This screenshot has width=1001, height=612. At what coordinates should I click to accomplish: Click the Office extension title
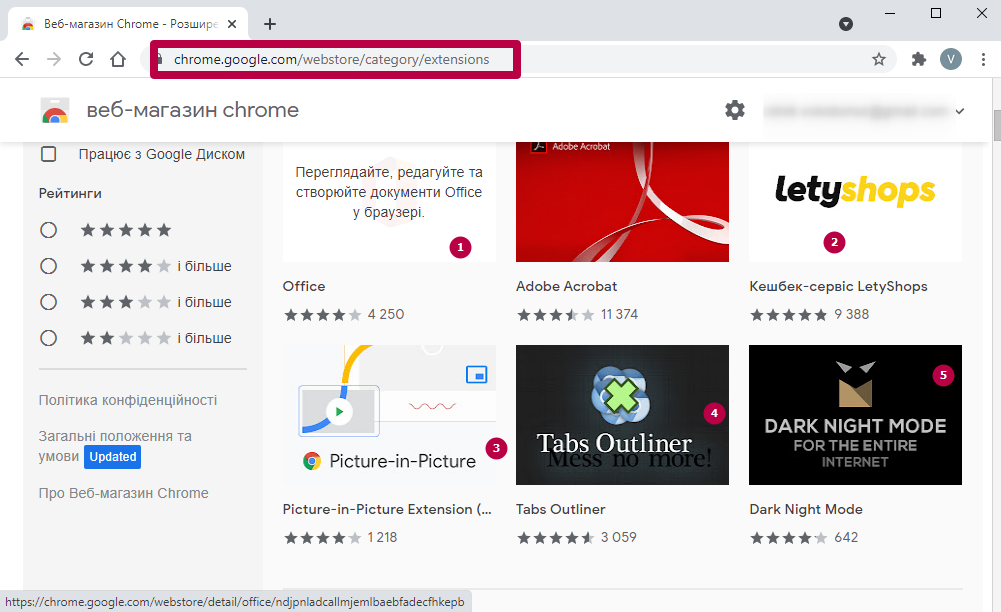(x=304, y=286)
